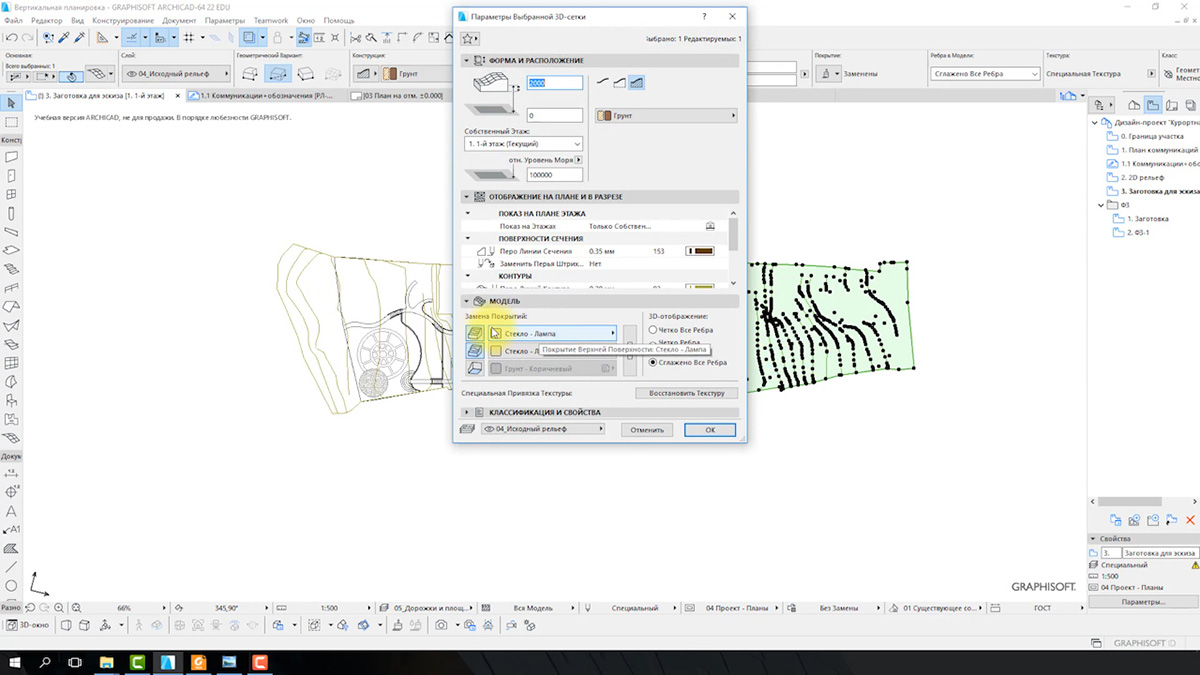The width and height of the screenshot is (1200, 675).
Task: Select the syringe Inject Parameters tool
Action: (78, 37)
